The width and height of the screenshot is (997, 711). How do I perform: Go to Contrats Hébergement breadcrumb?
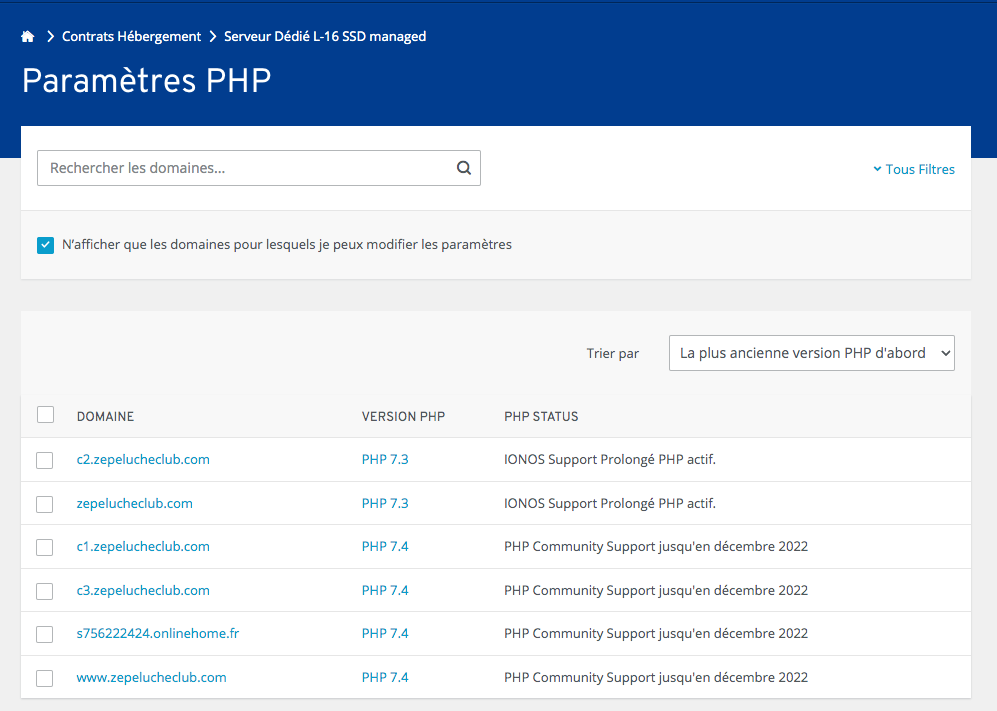[131, 37]
